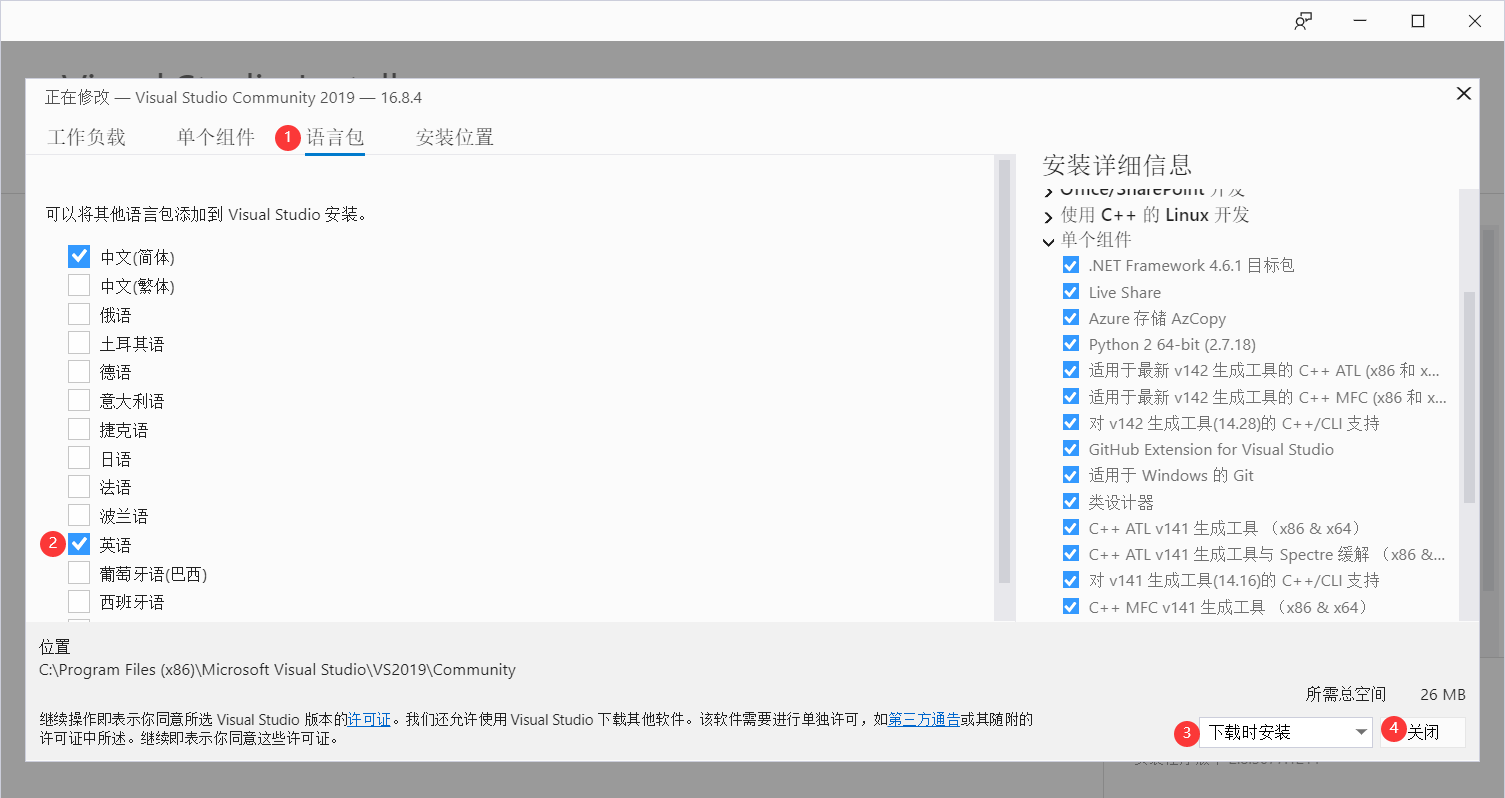Click the 安装详细信息 heading
This screenshot has width=1505, height=798.
pos(1117,165)
